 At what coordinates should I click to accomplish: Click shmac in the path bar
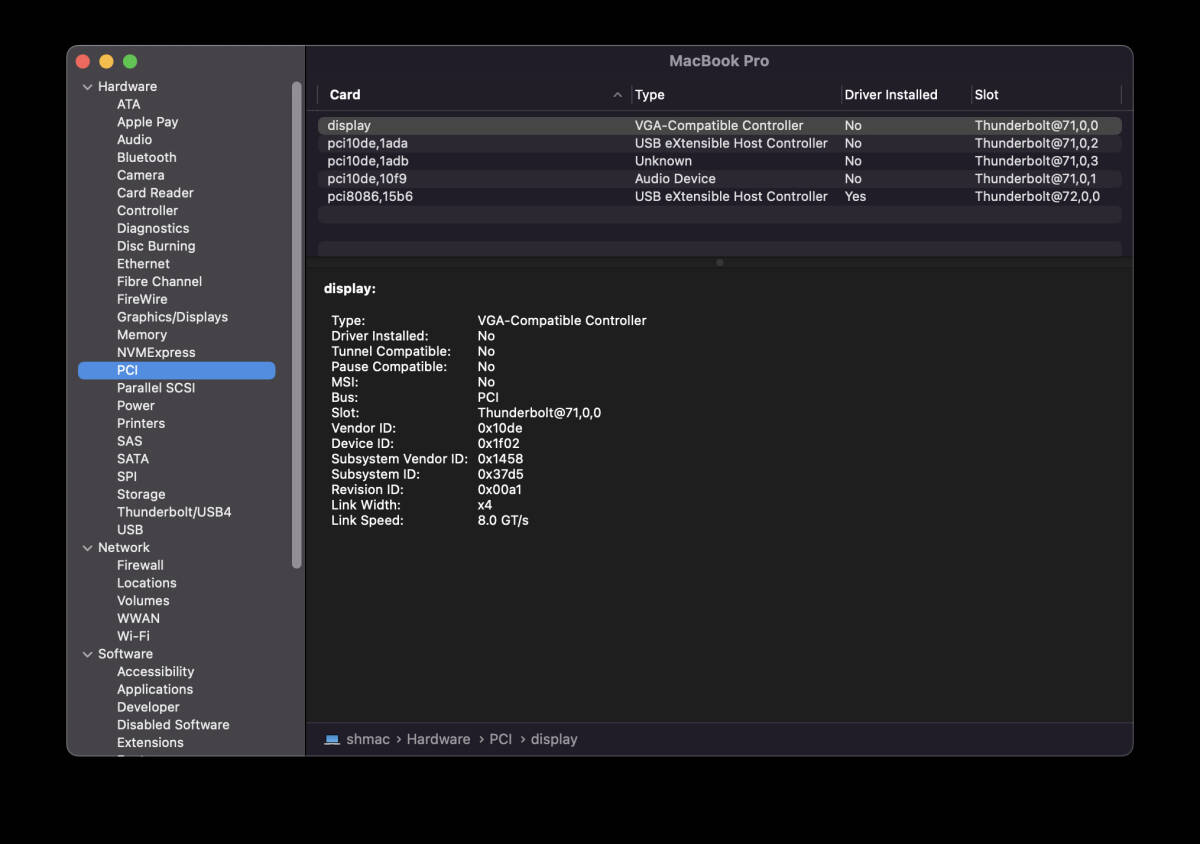(x=368, y=739)
